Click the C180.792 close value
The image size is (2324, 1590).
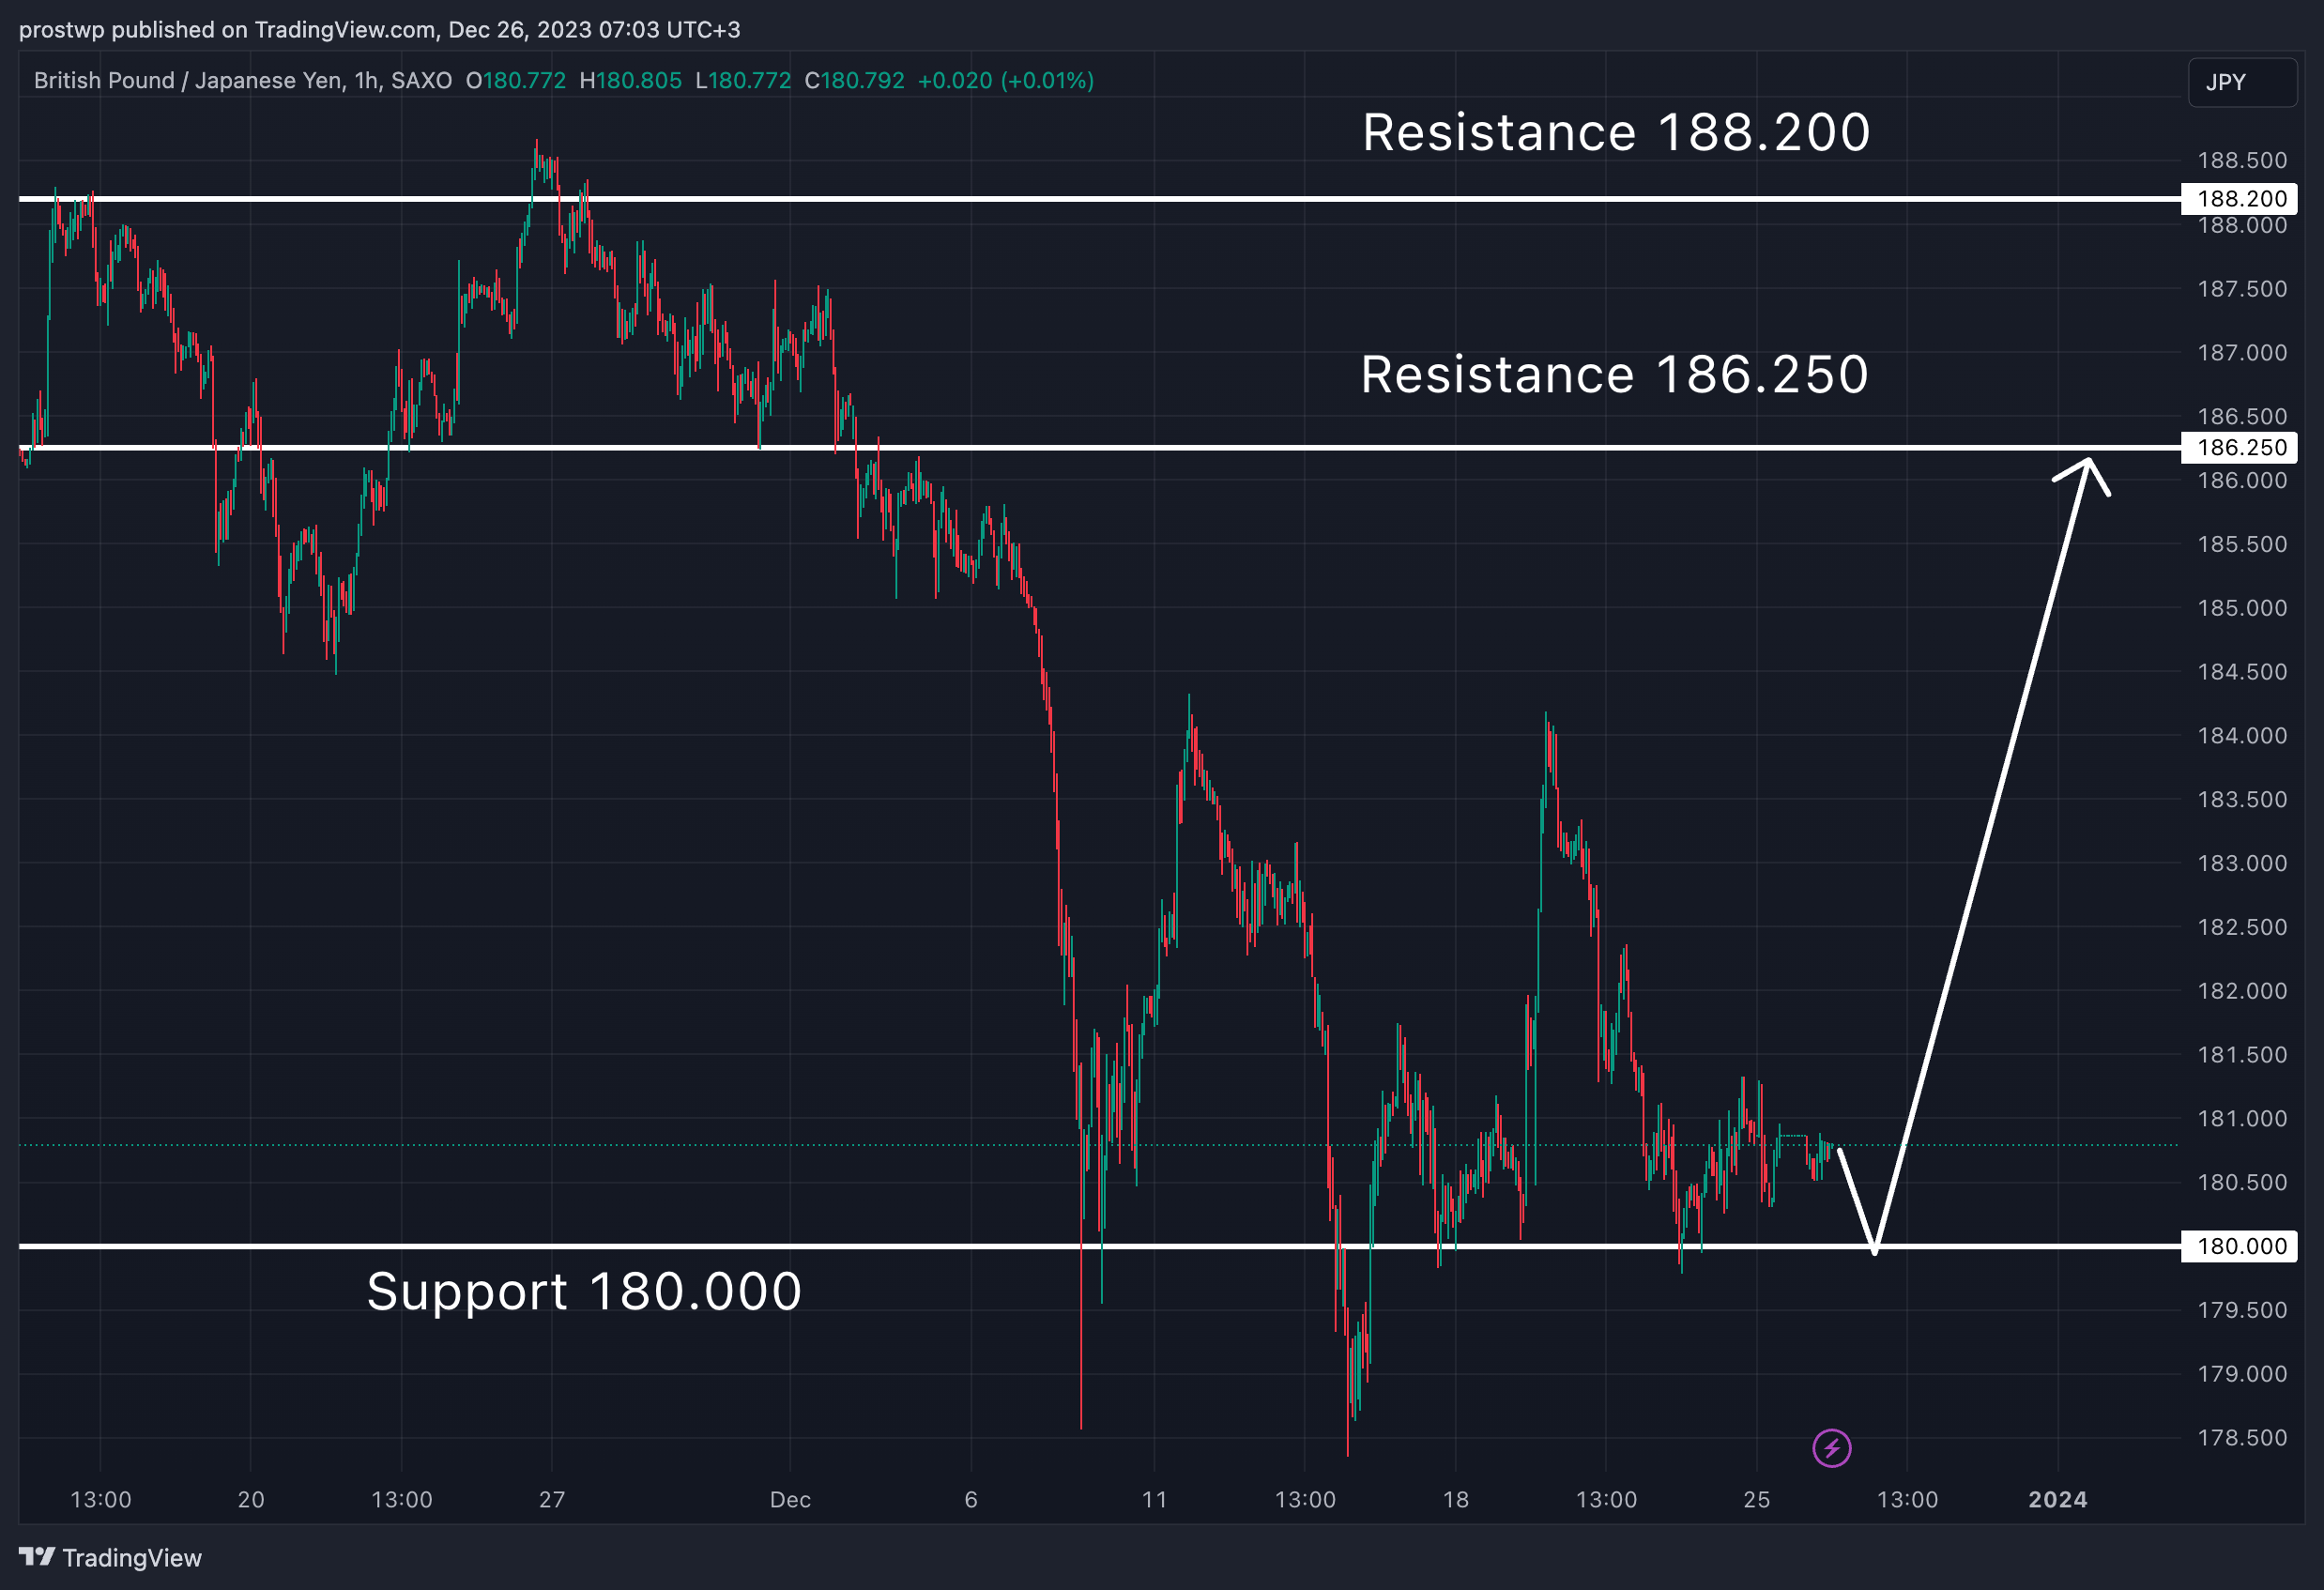pos(855,81)
